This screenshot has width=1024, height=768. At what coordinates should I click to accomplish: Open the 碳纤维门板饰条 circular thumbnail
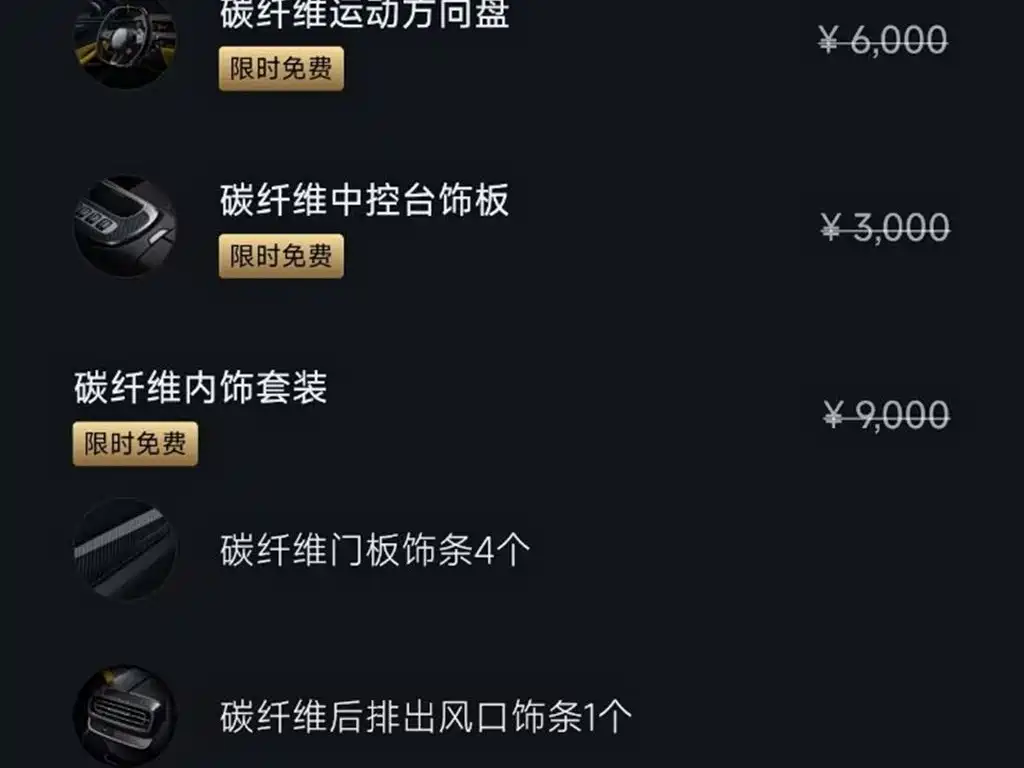coord(125,549)
